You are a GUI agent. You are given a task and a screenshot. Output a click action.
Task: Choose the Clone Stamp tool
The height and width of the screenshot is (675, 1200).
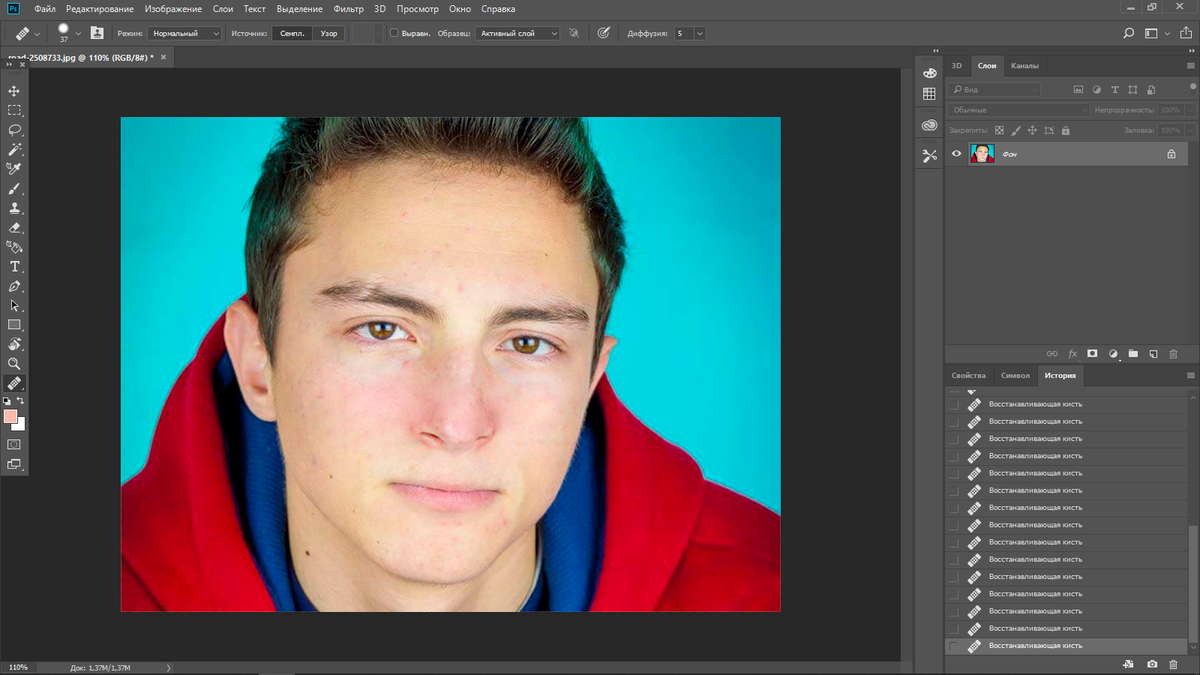pos(14,208)
